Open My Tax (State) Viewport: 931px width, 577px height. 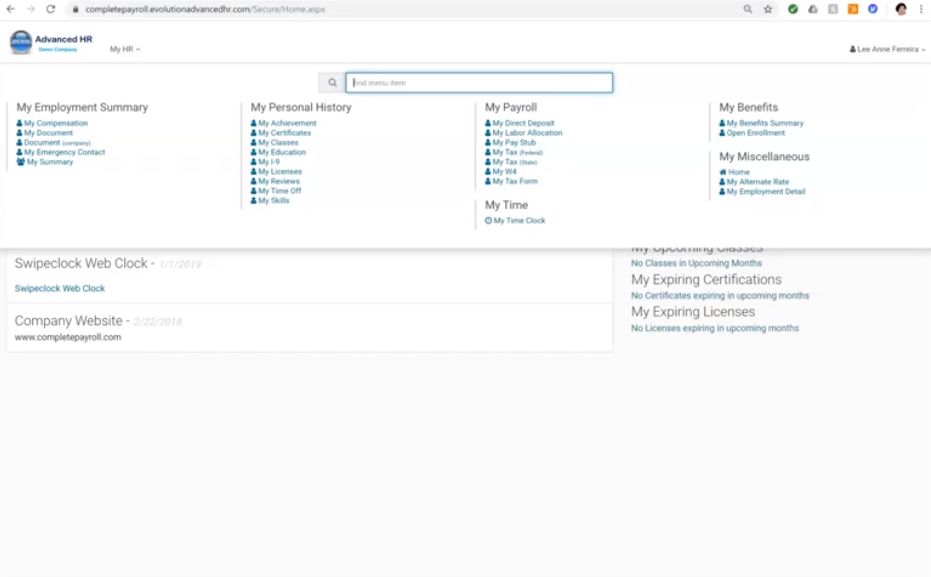coord(511,161)
